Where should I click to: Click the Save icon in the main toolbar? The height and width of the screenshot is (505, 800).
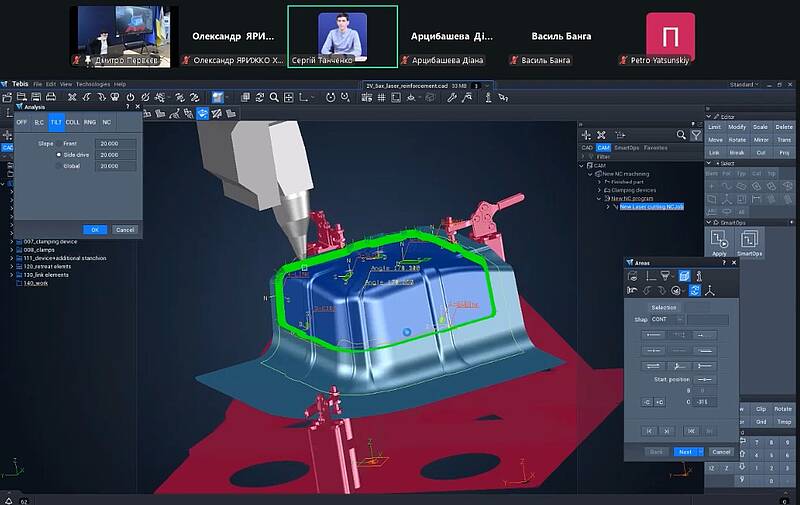pyautogui.click(x=38, y=98)
